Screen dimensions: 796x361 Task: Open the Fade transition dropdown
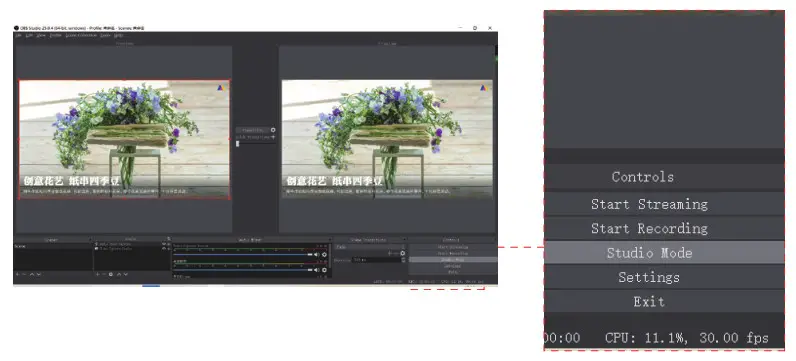pos(370,247)
